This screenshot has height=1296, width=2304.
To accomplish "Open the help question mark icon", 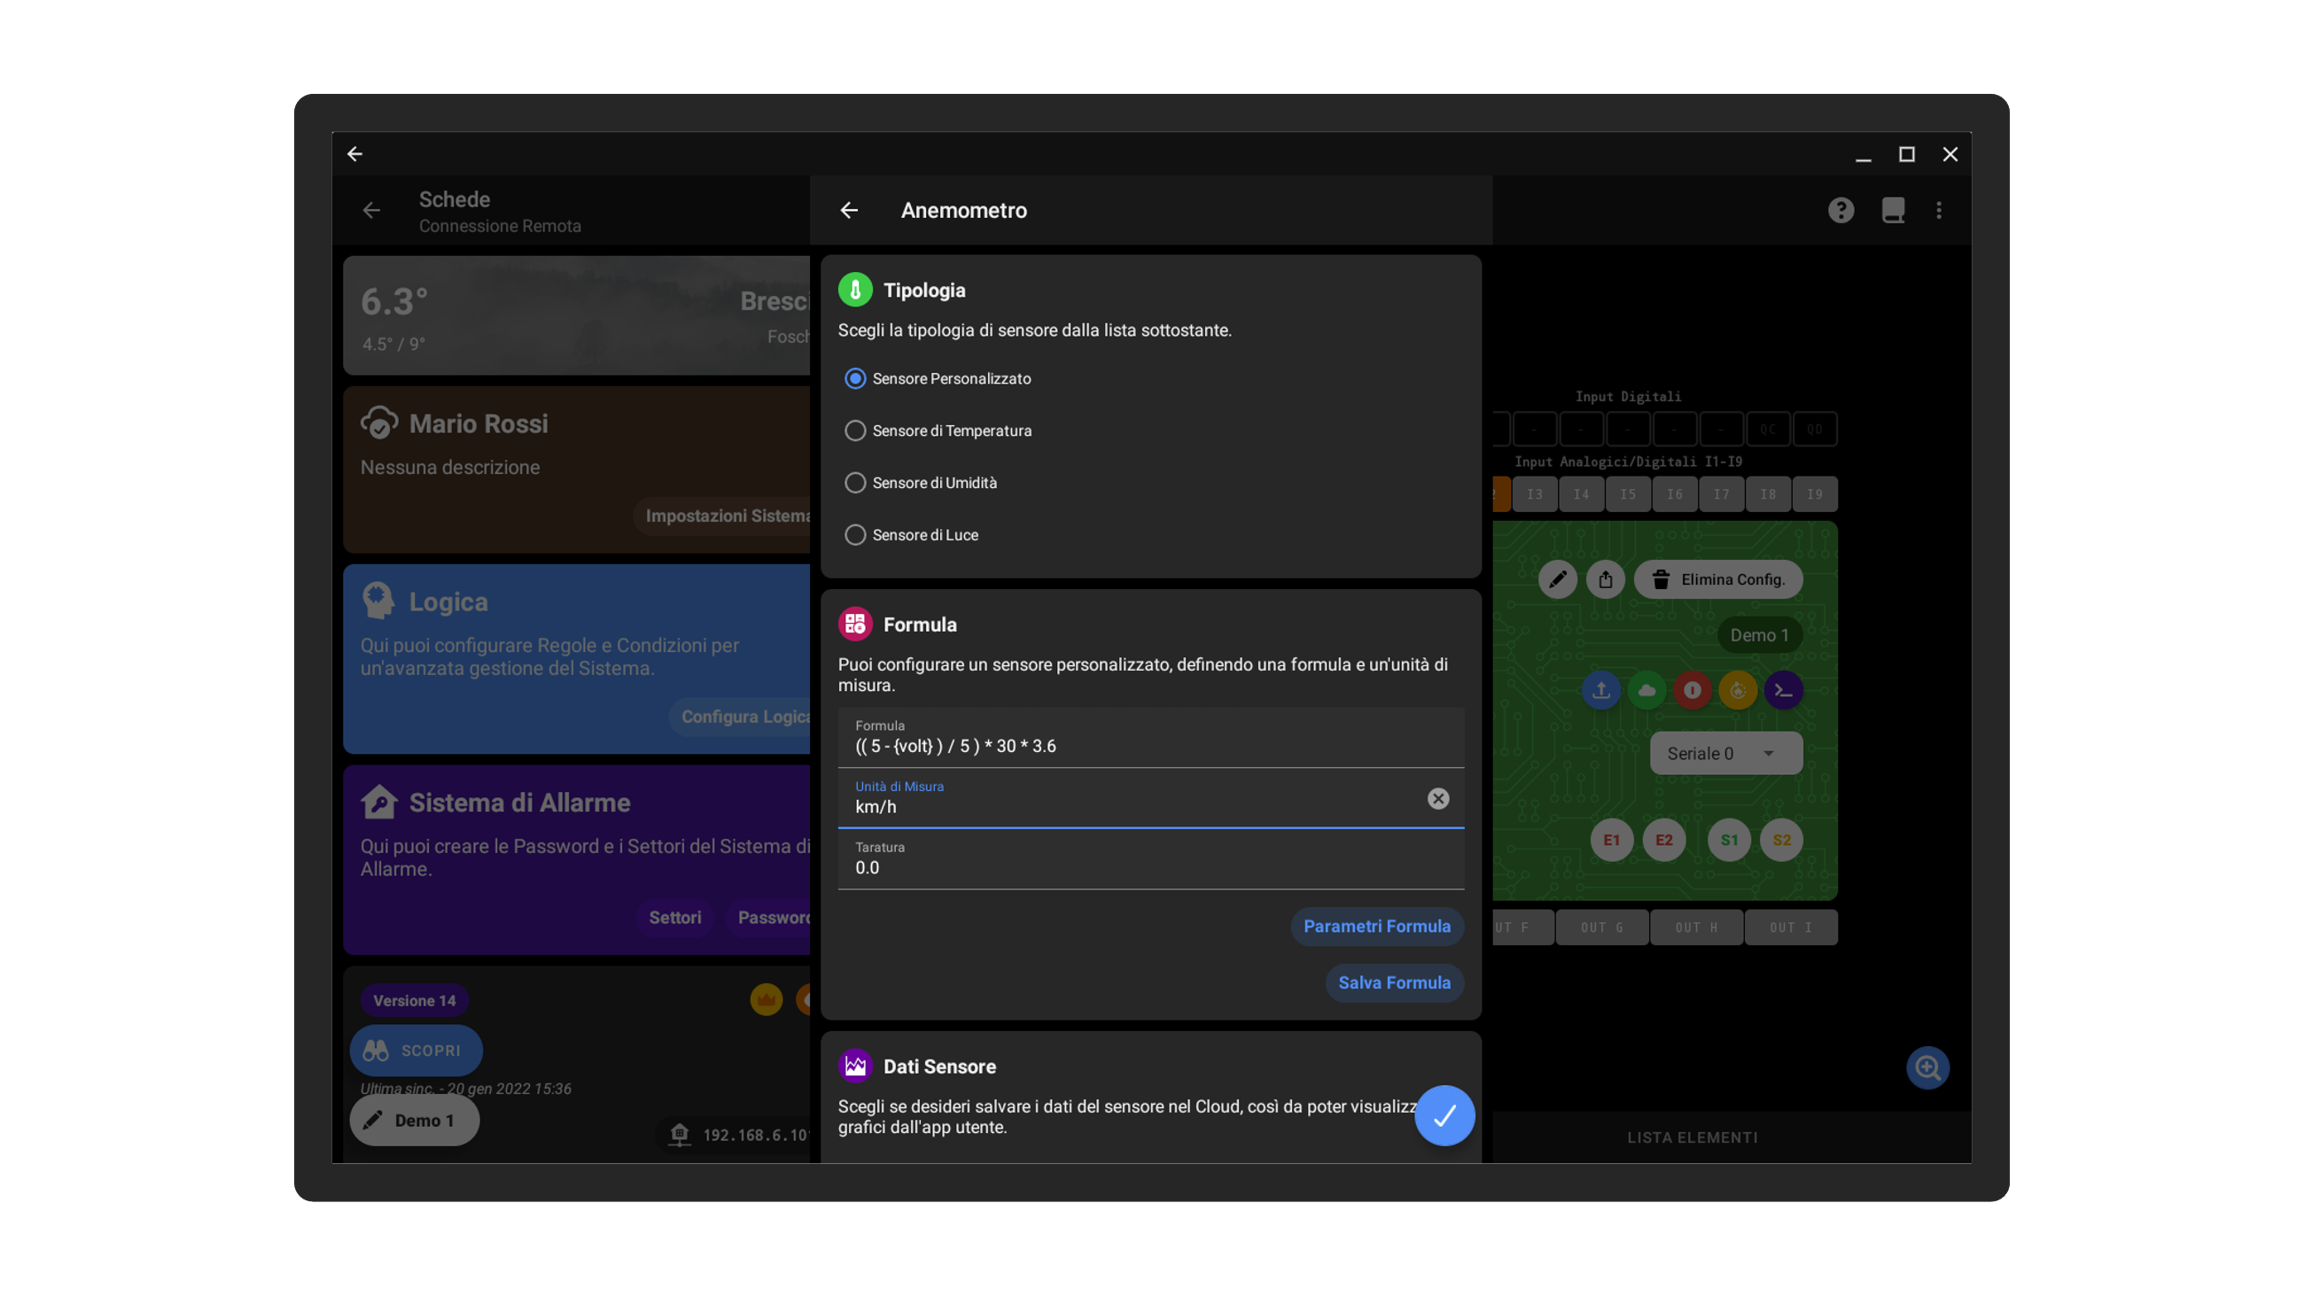I will (1840, 210).
